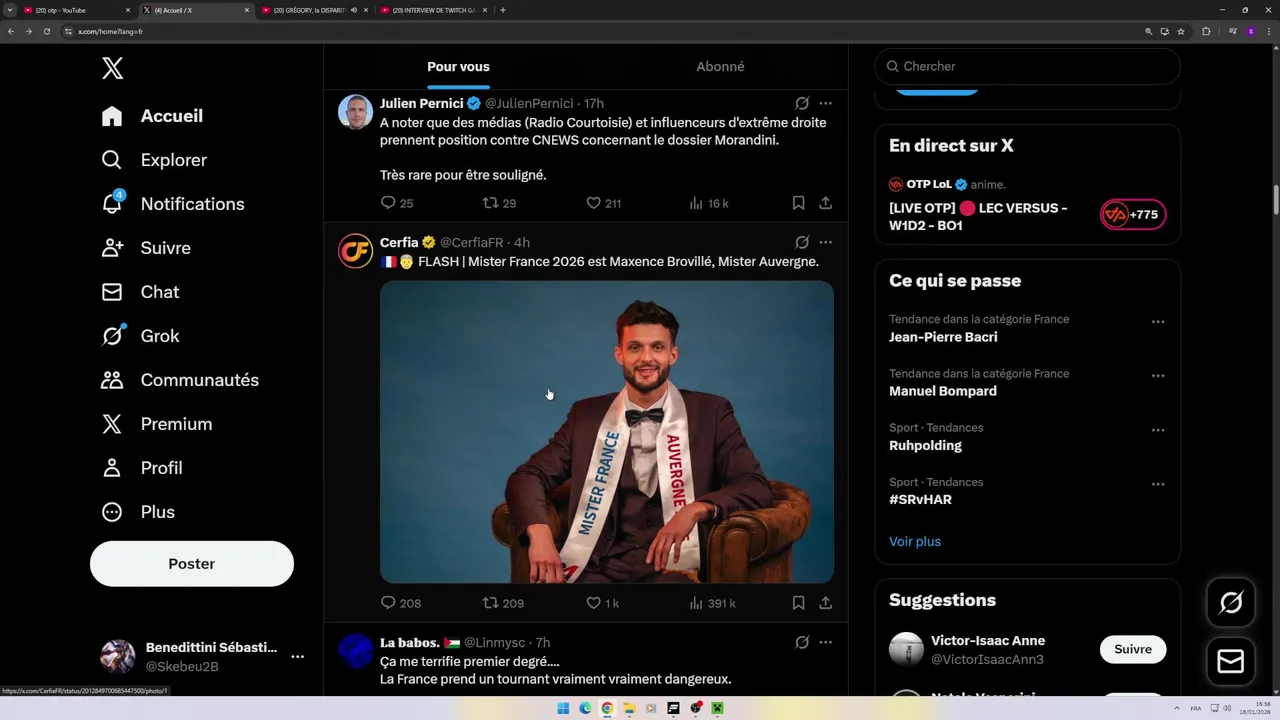Switch to the Abonné tab
1280x720 pixels.
(720, 66)
